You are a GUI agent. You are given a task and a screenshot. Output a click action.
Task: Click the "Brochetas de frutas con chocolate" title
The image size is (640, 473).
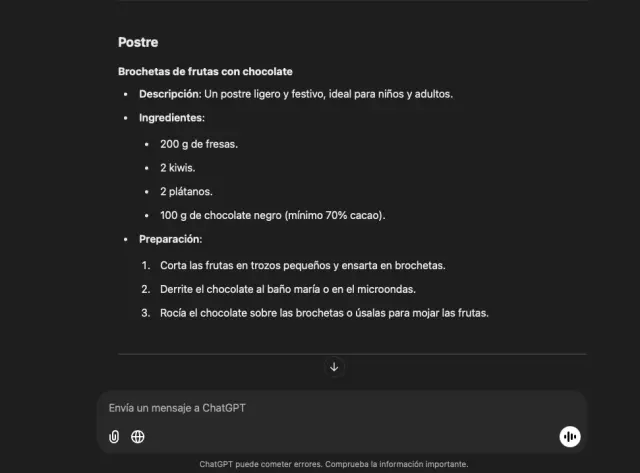(205, 71)
